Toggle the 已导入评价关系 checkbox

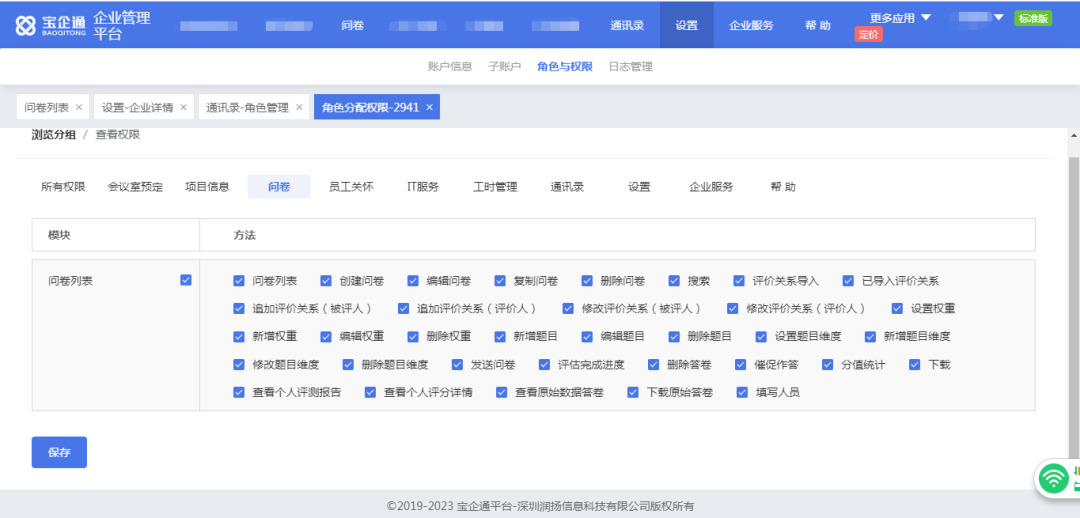[849, 280]
